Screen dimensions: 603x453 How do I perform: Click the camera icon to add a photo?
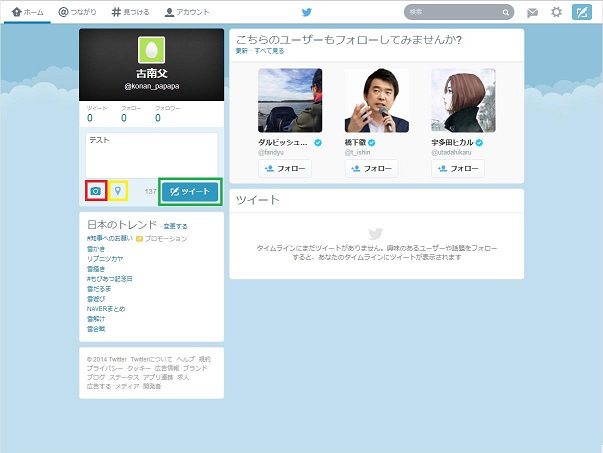point(95,191)
